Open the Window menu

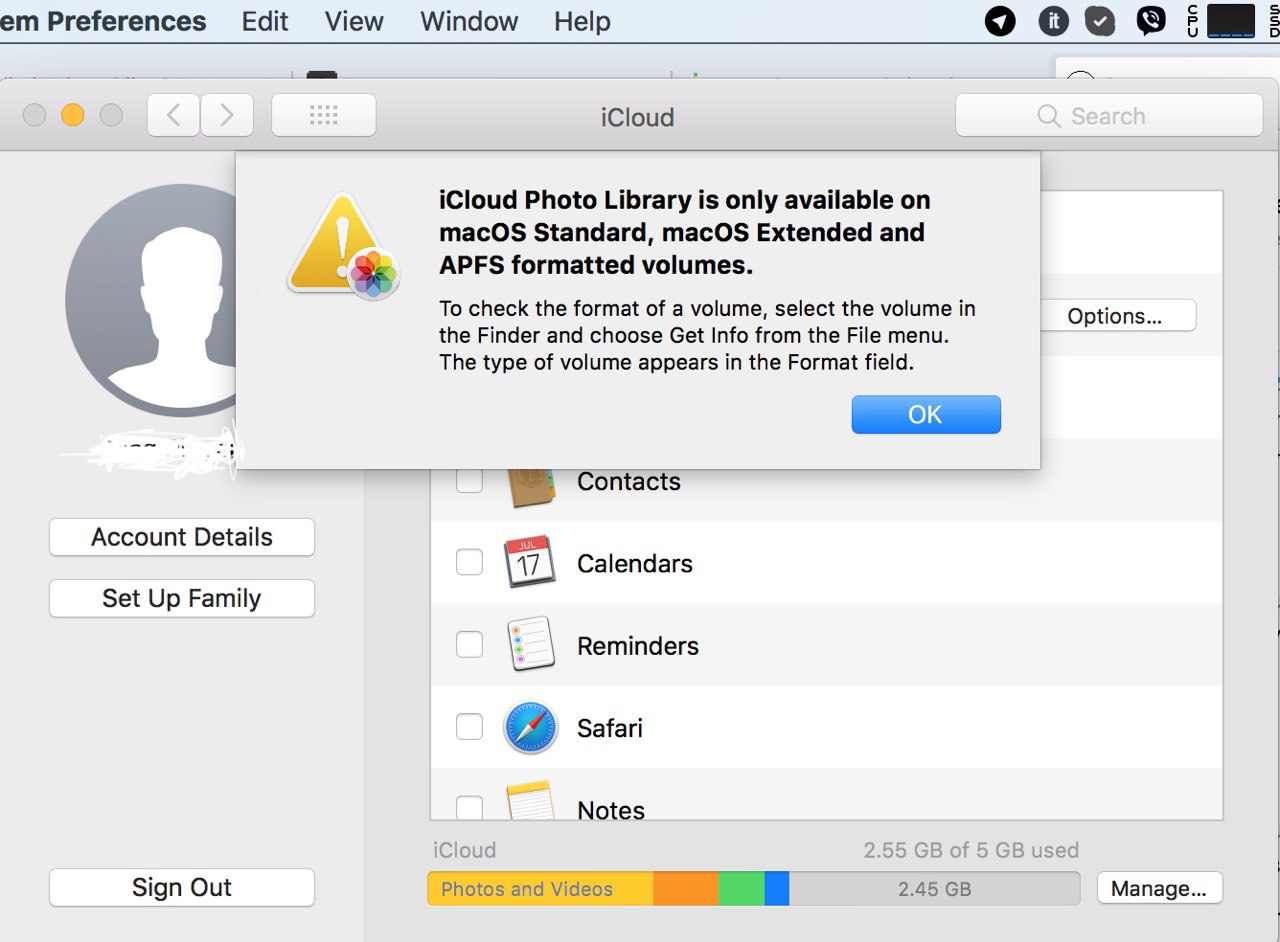(x=469, y=21)
